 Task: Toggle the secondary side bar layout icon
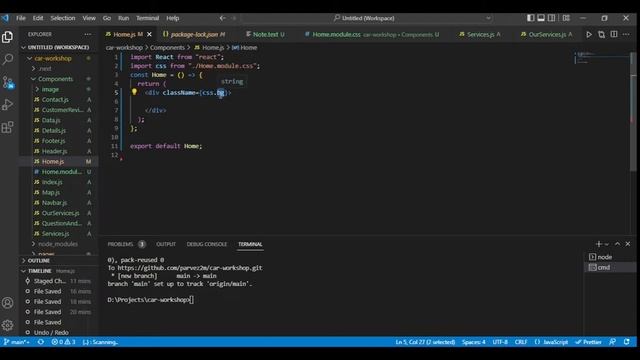(x=551, y=18)
